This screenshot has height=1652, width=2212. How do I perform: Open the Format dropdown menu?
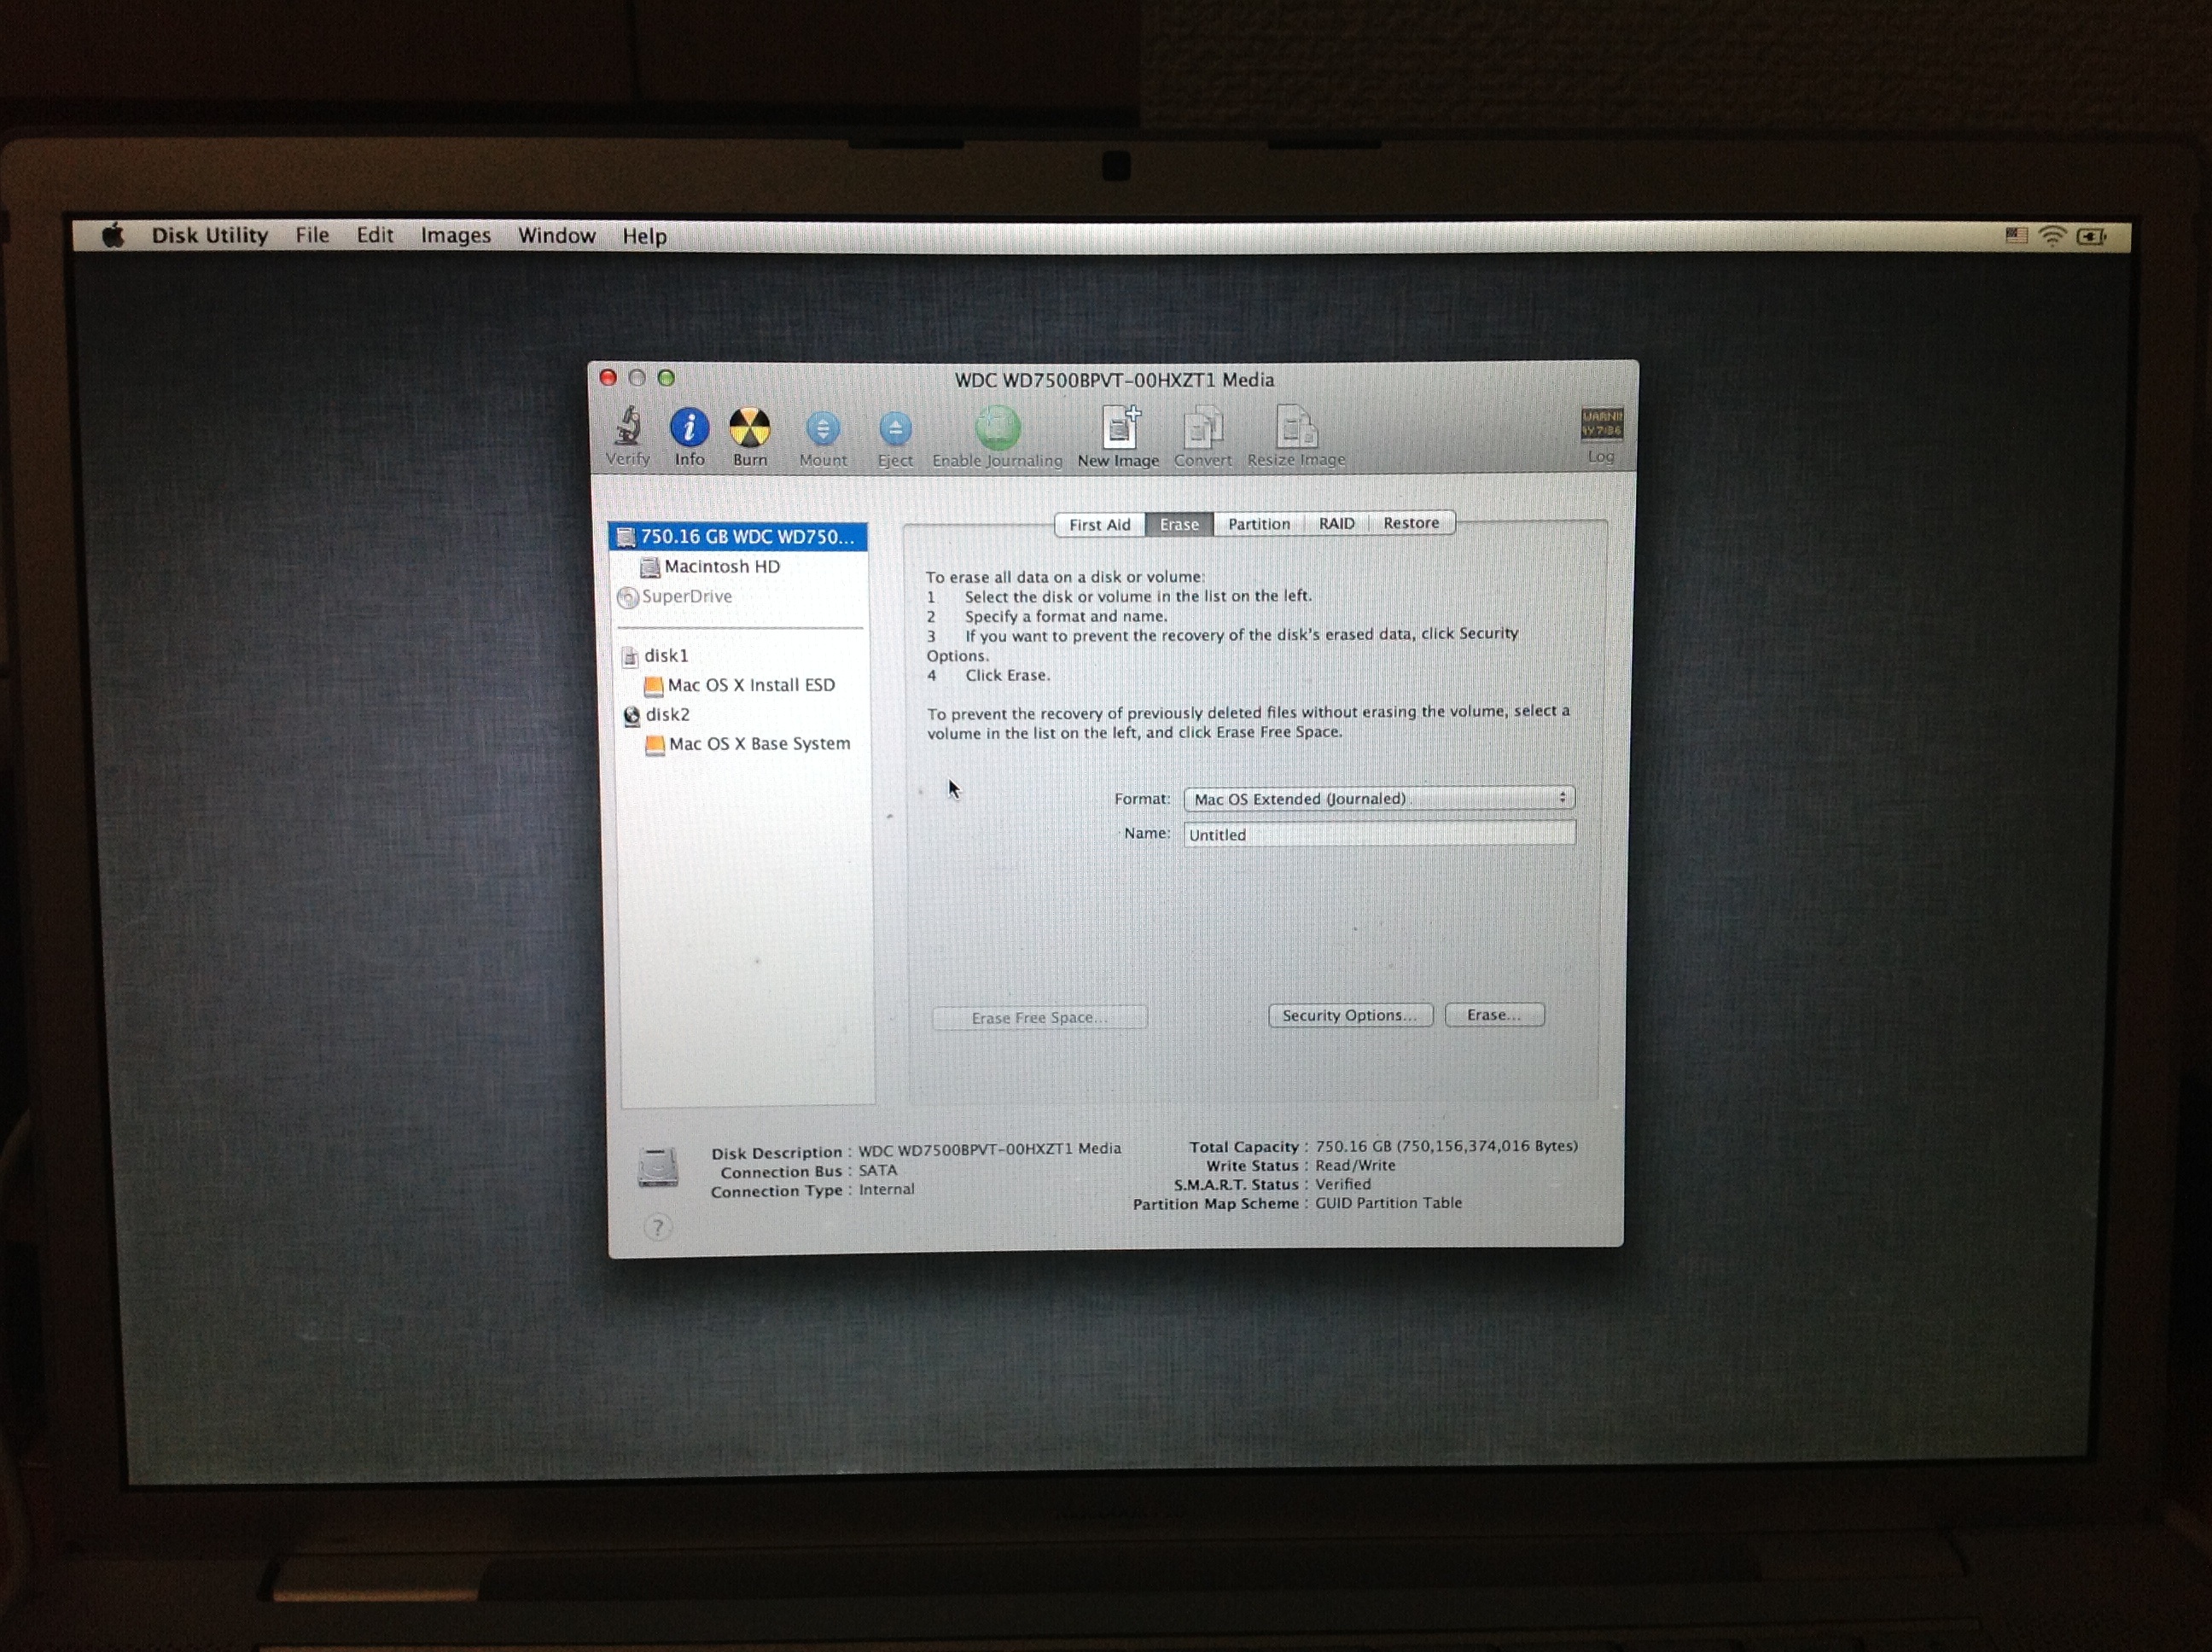[1379, 798]
